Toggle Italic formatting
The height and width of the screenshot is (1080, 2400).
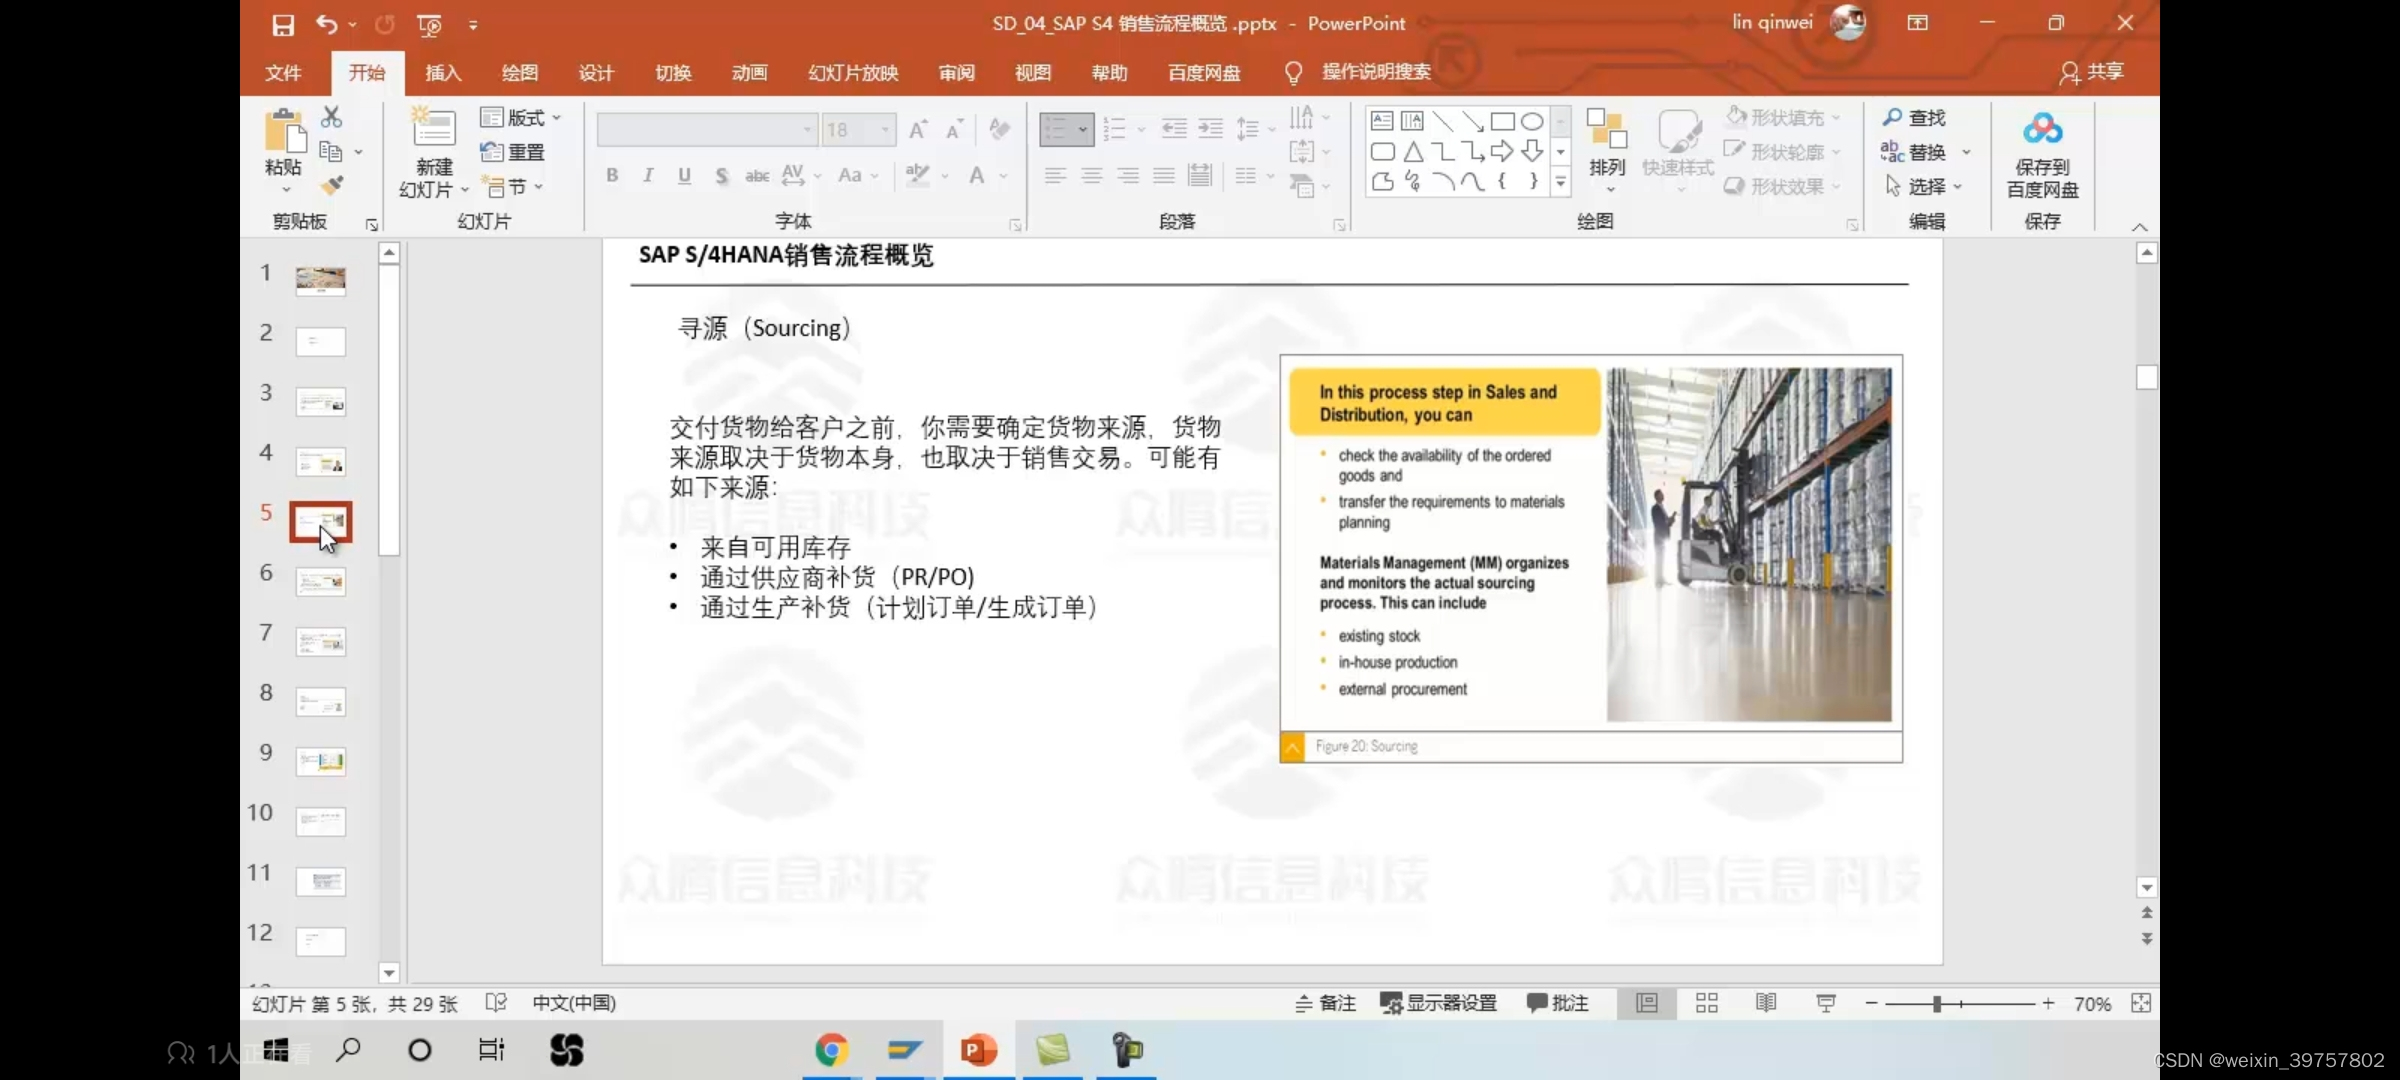[648, 175]
